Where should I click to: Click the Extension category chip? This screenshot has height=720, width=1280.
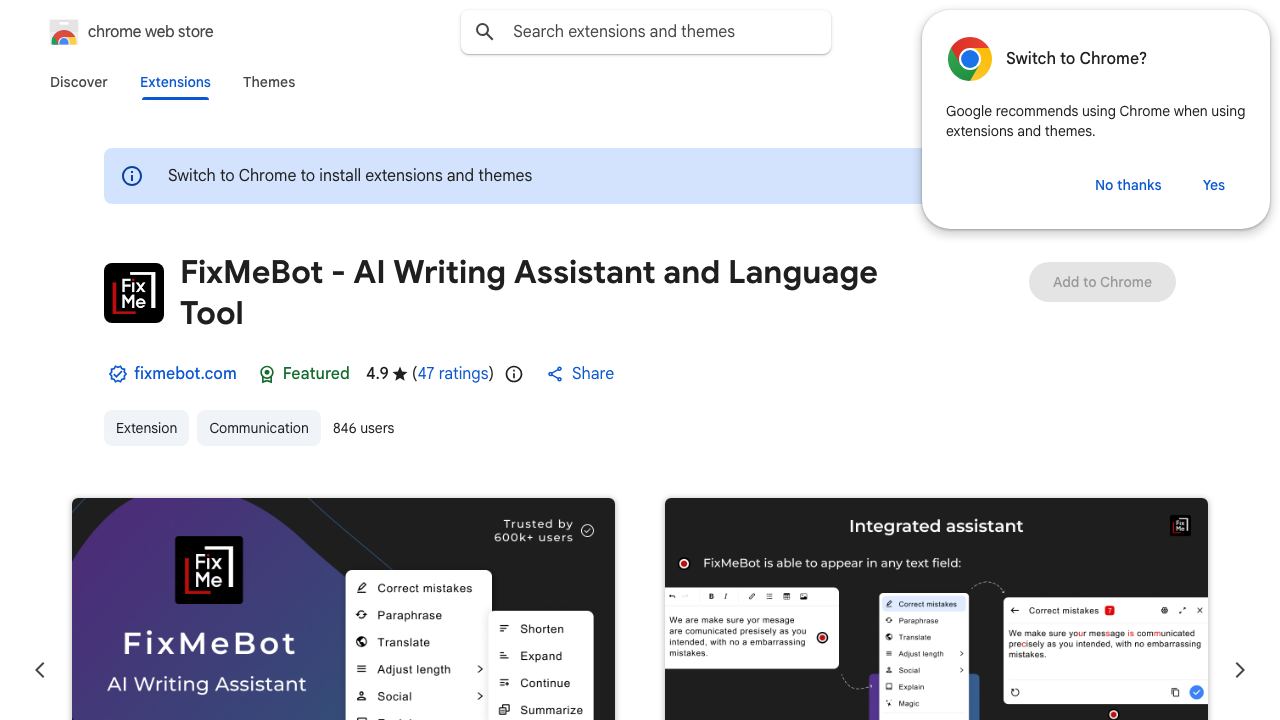[146, 428]
